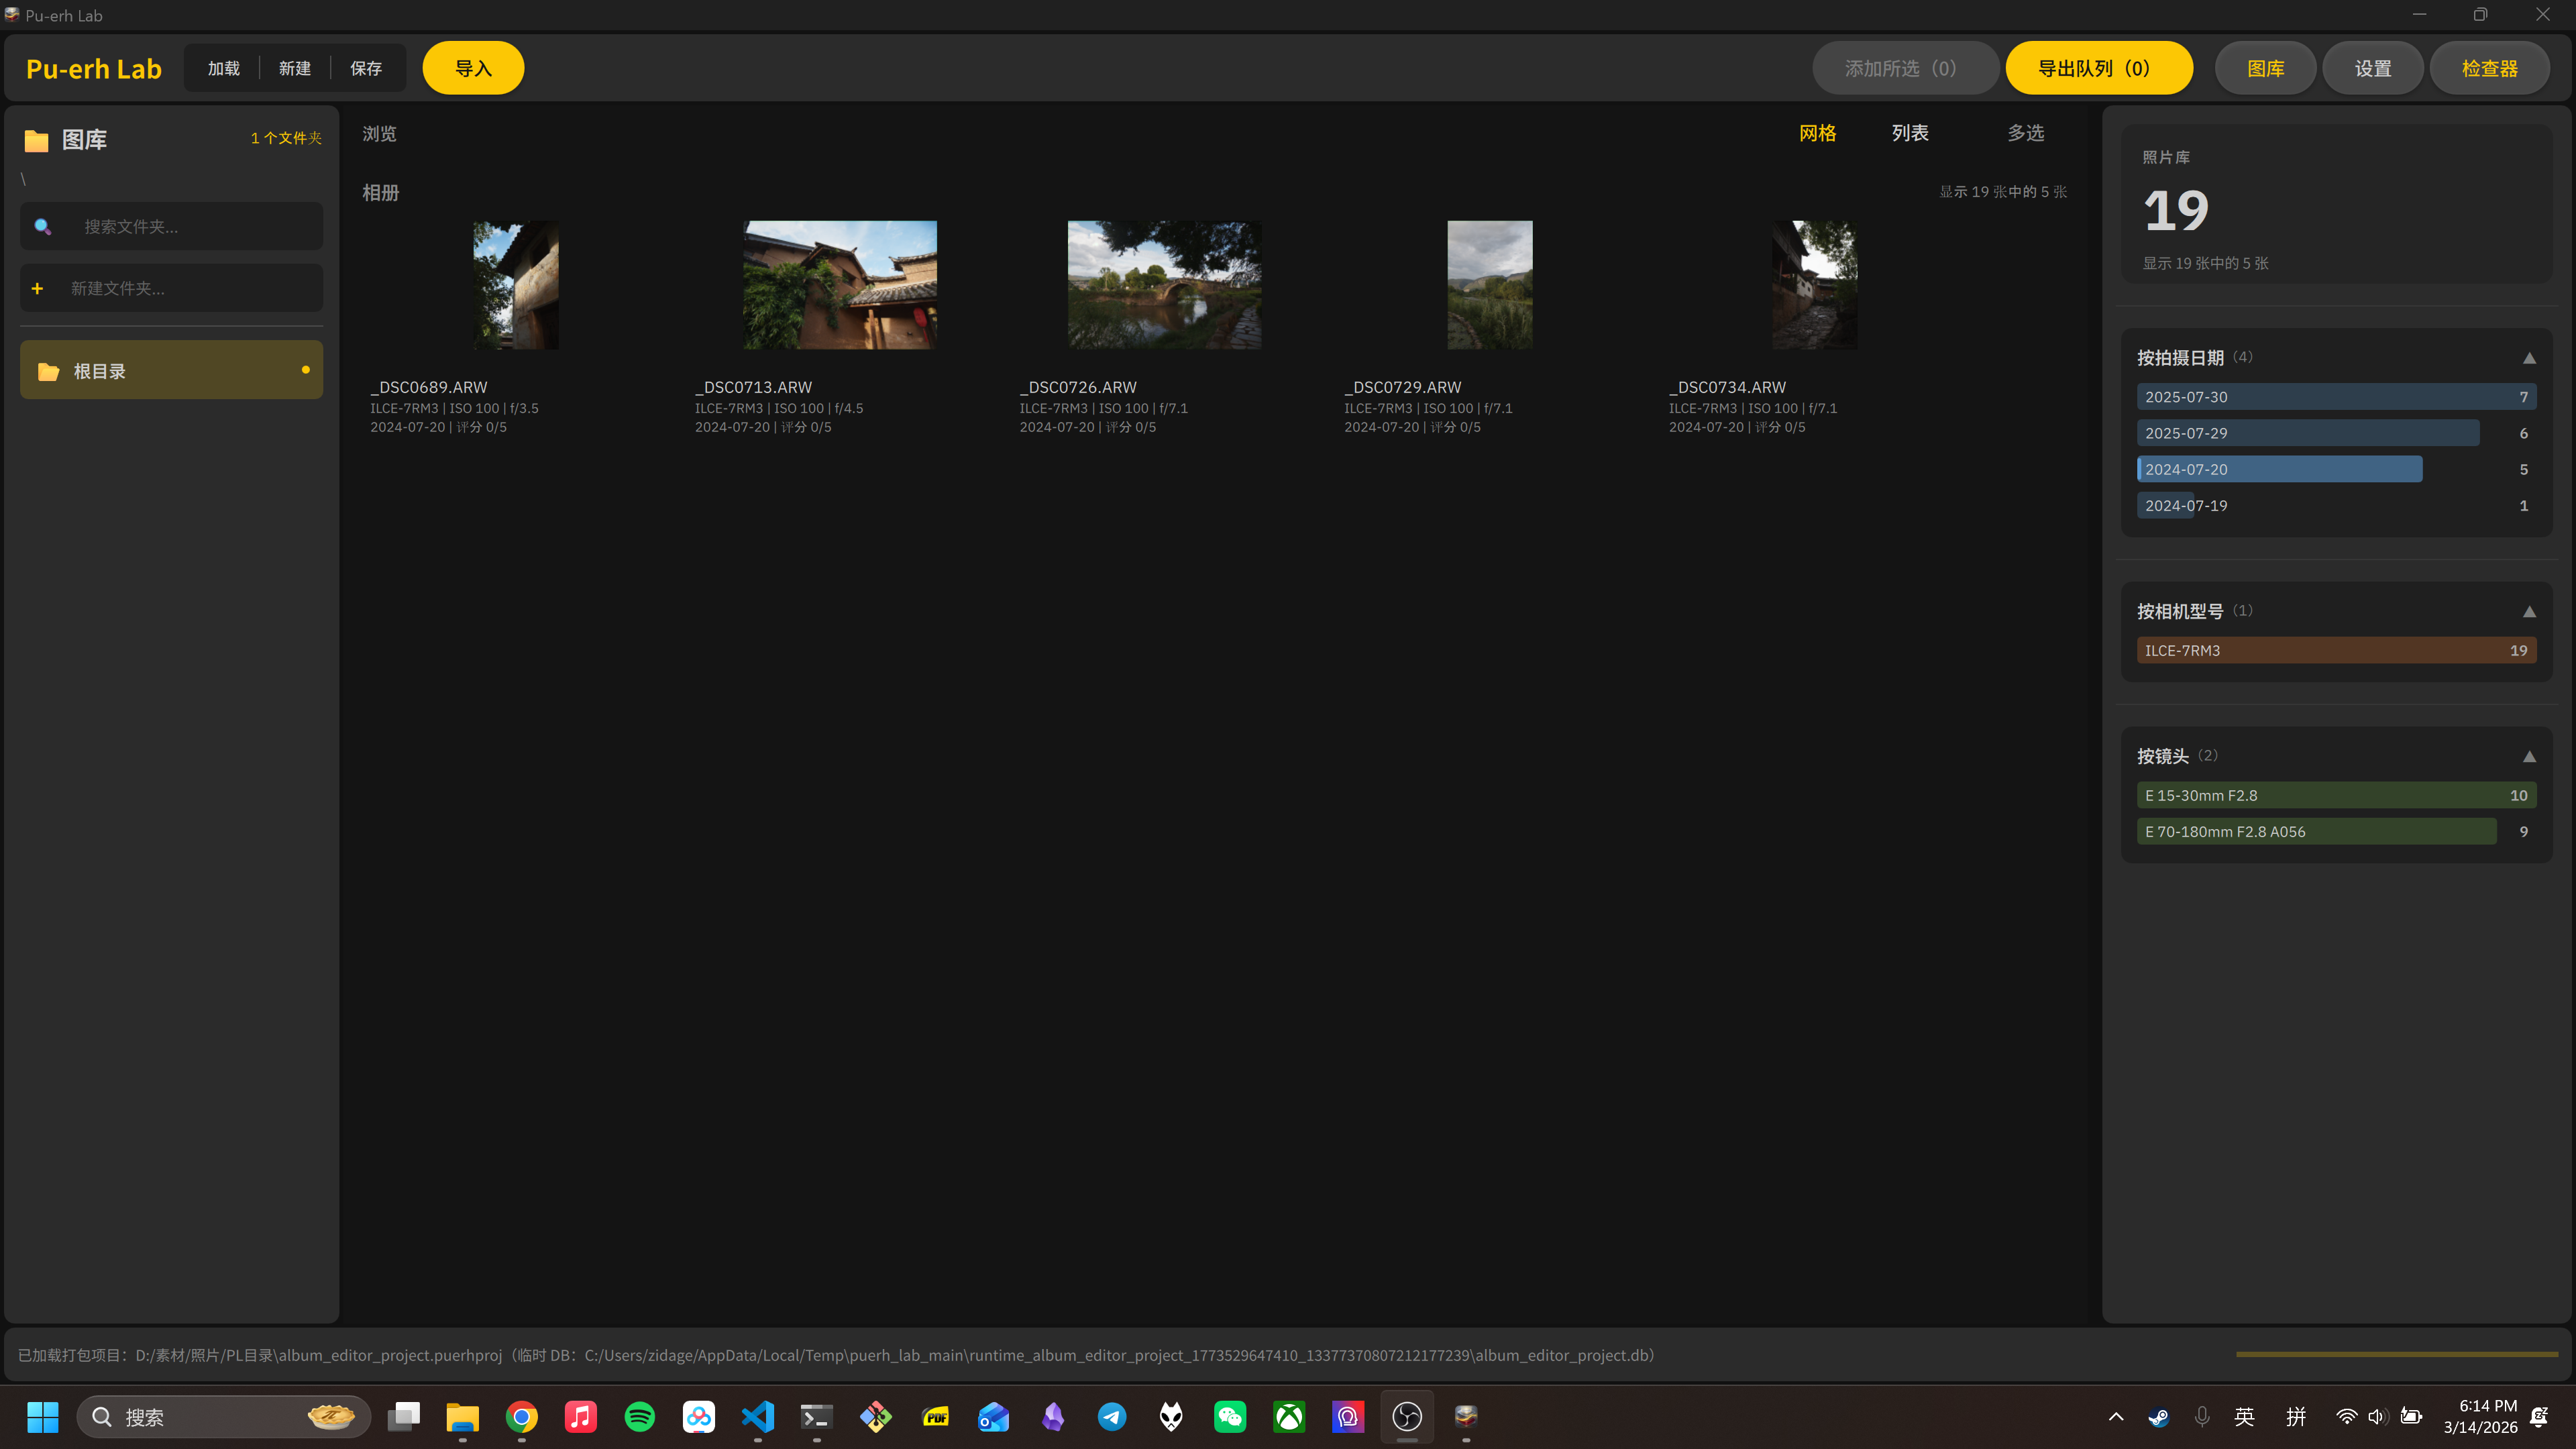Filter by date bar 2025-07-30
This screenshot has height=1449, width=2576.
(x=2335, y=397)
